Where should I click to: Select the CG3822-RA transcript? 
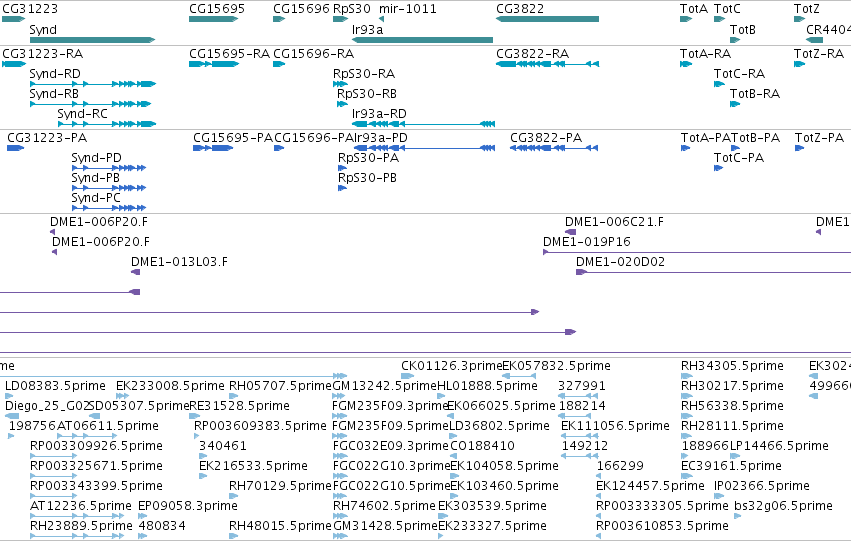click(x=547, y=64)
